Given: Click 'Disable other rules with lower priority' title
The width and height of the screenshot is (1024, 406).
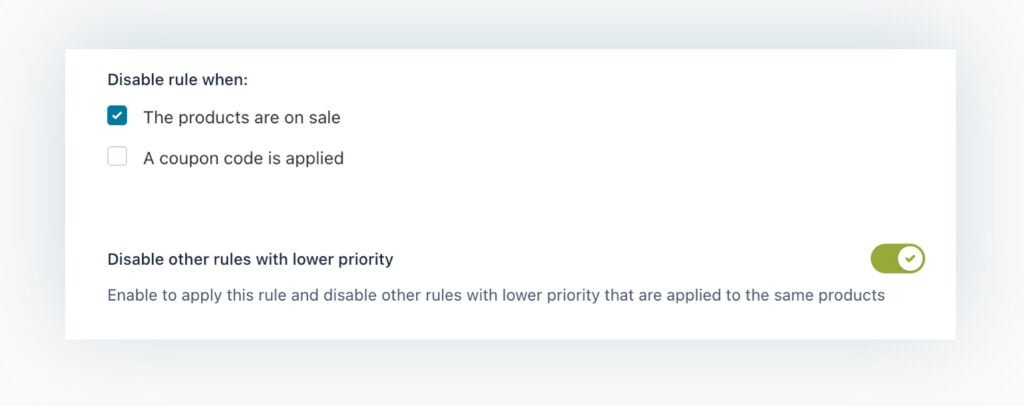Looking at the screenshot, I should click(x=250, y=259).
